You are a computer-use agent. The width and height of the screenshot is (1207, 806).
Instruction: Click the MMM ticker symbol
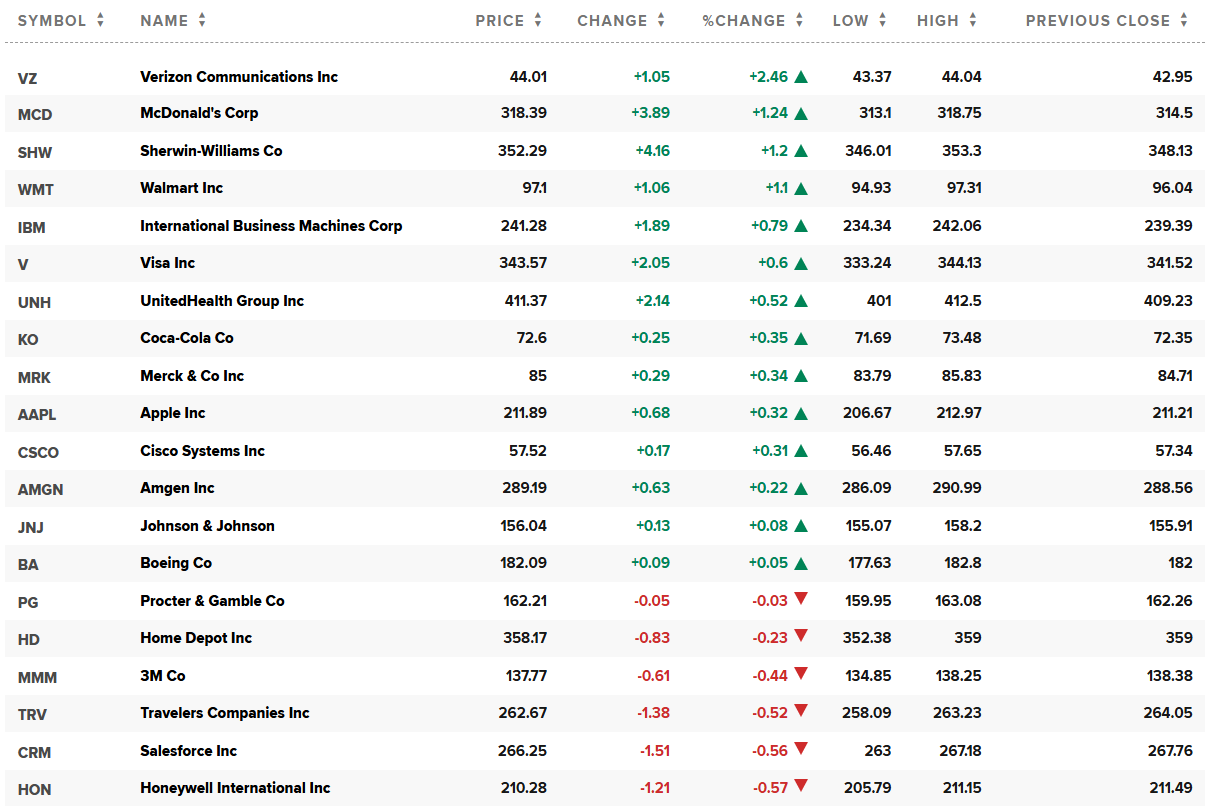point(37,677)
